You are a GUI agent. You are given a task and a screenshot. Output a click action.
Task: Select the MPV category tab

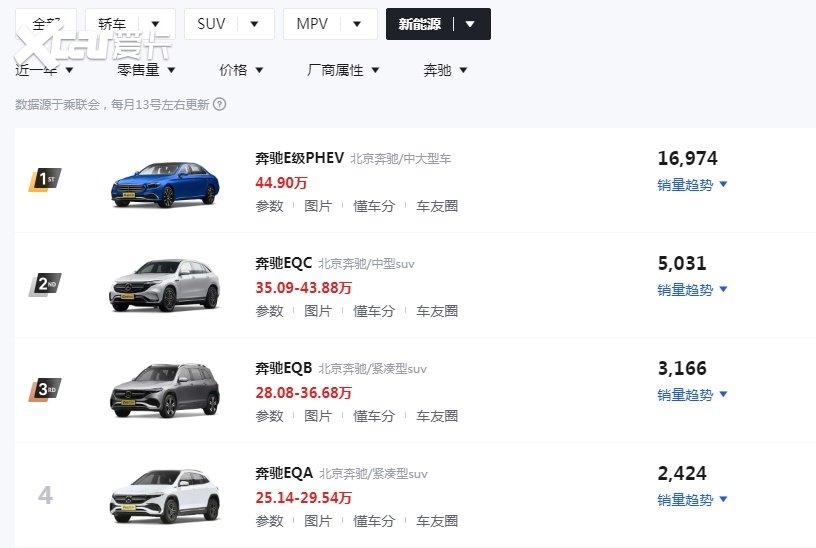click(329, 24)
